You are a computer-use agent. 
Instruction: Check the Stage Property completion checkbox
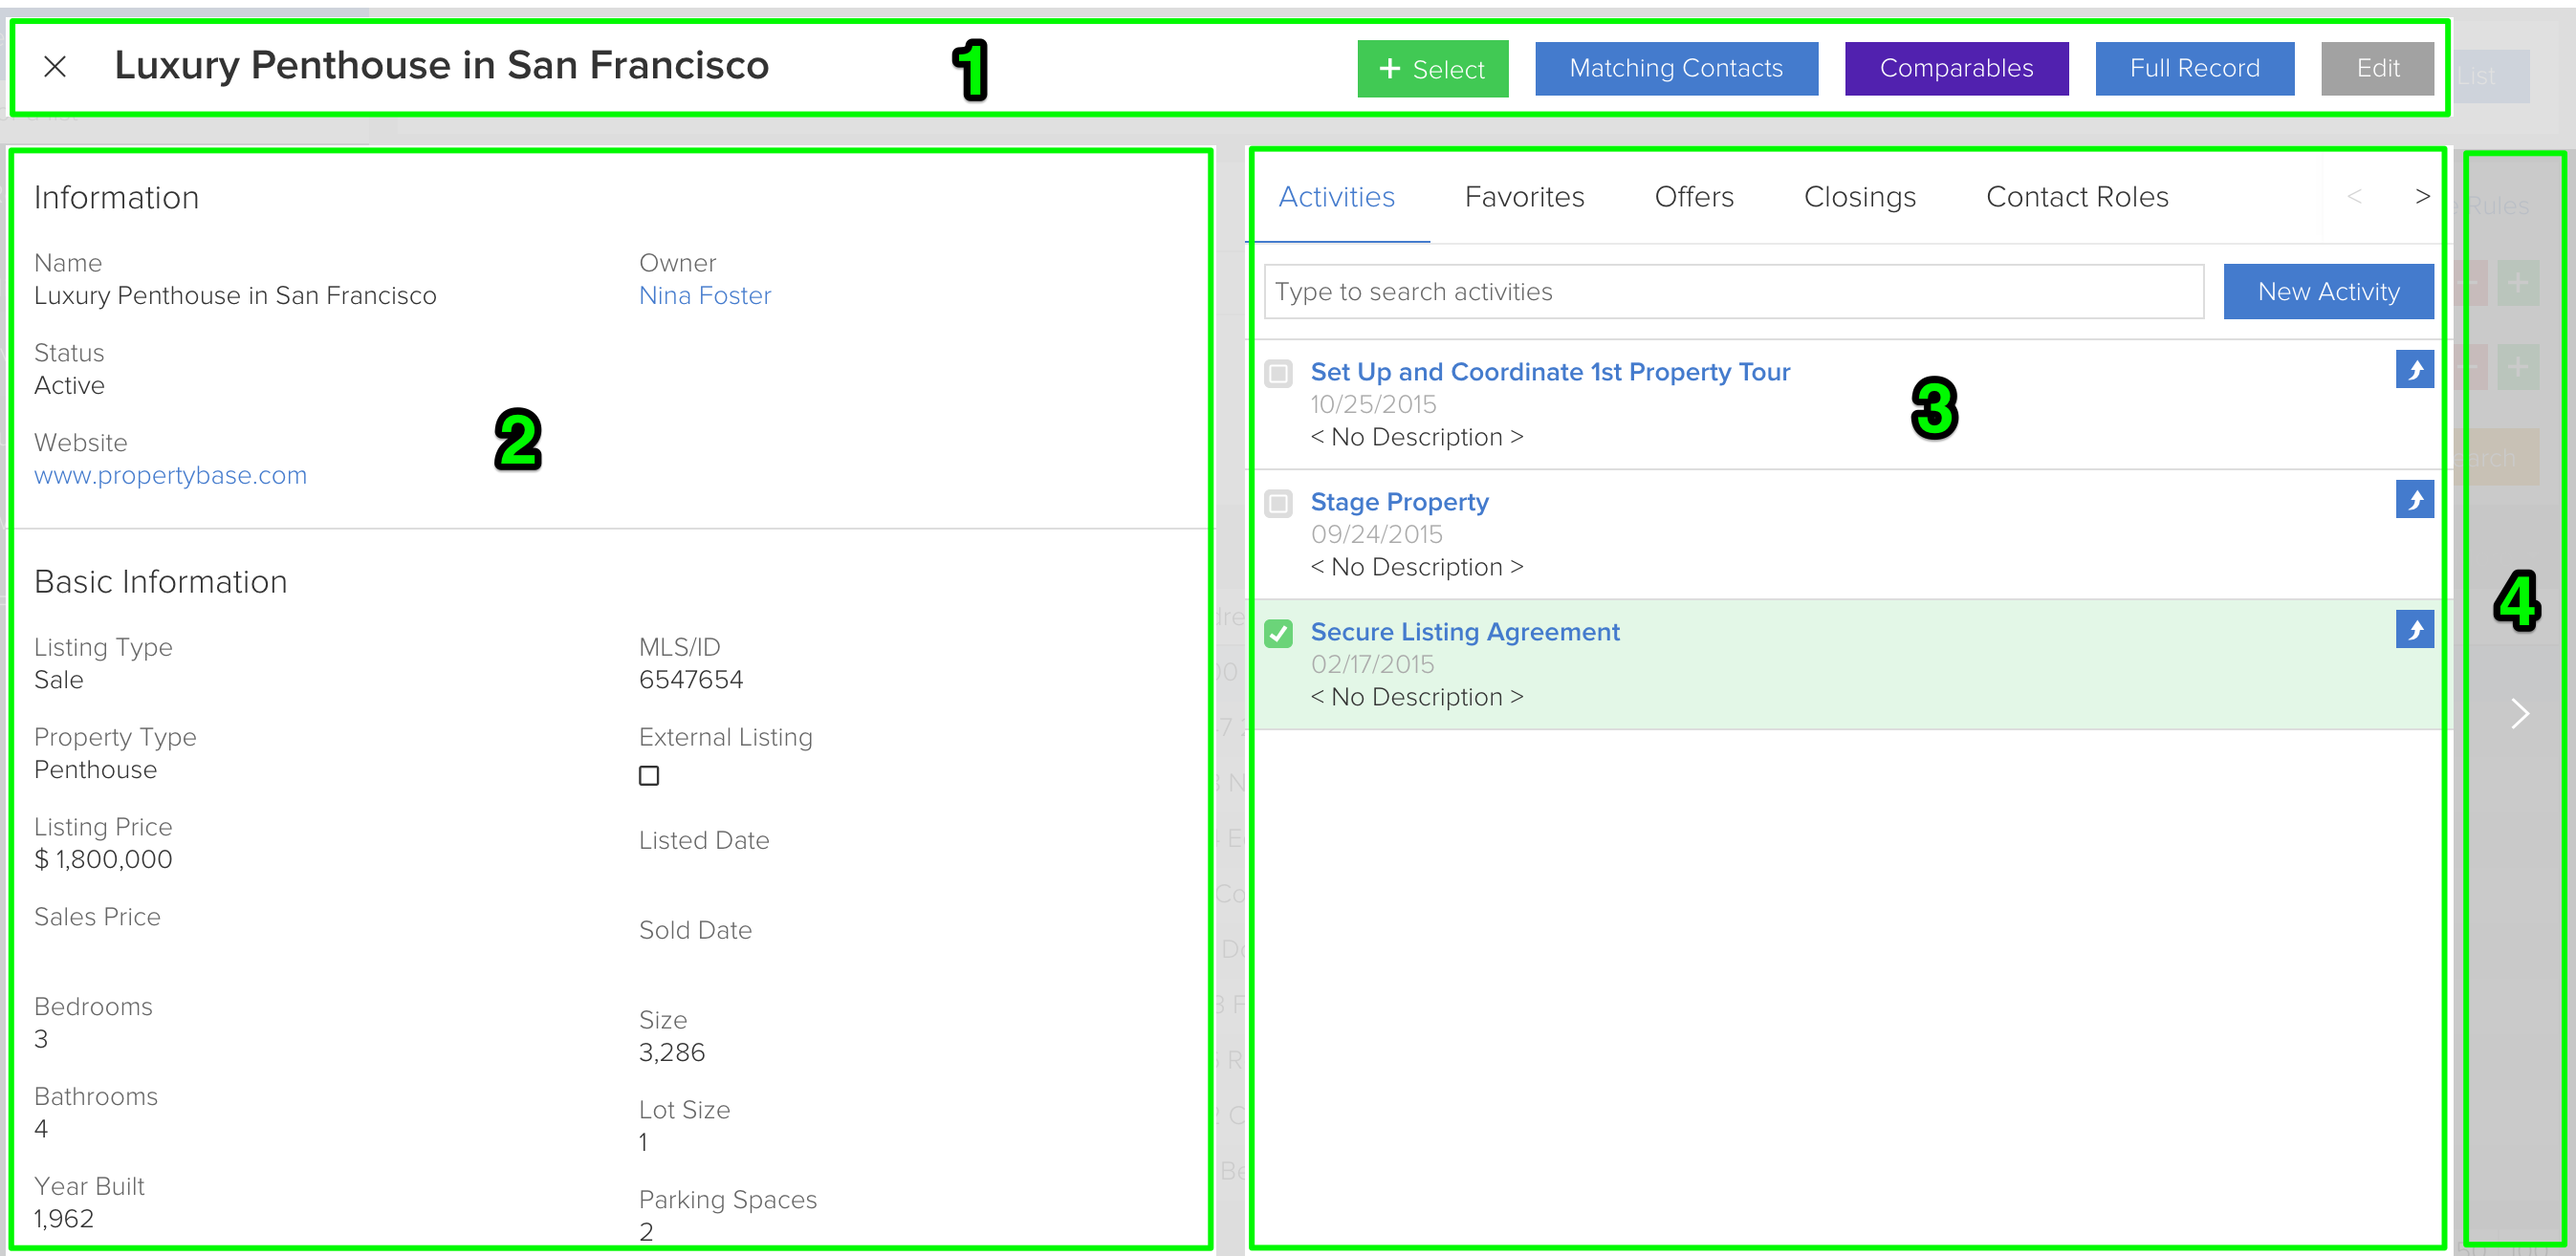pyautogui.click(x=1278, y=503)
